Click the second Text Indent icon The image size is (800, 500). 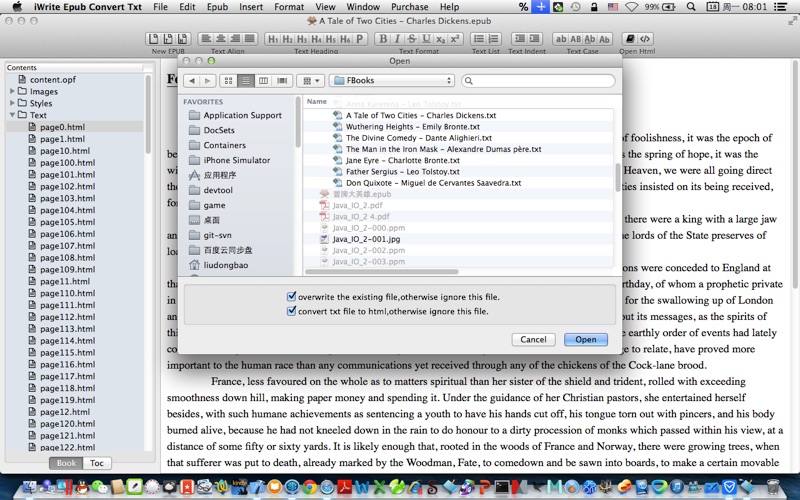(x=534, y=39)
